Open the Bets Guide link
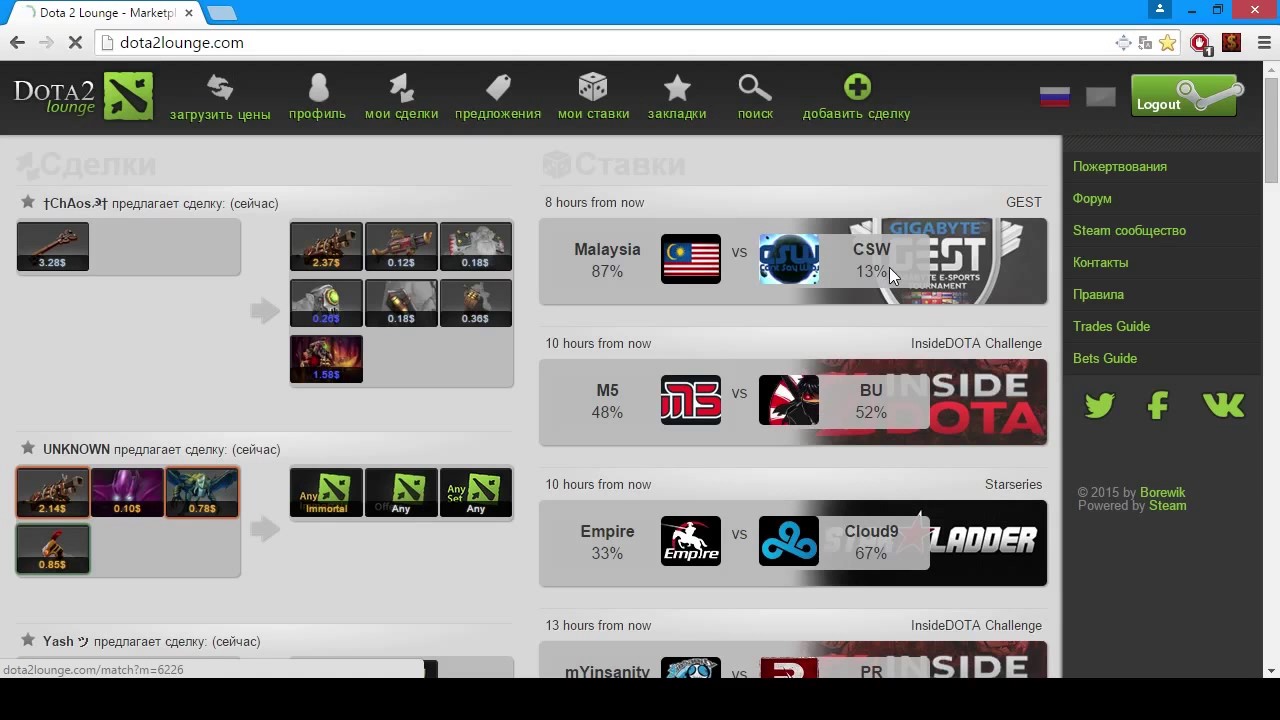Viewport: 1280px width, 720px height. pyautogui.click(x=1105, y=358)
